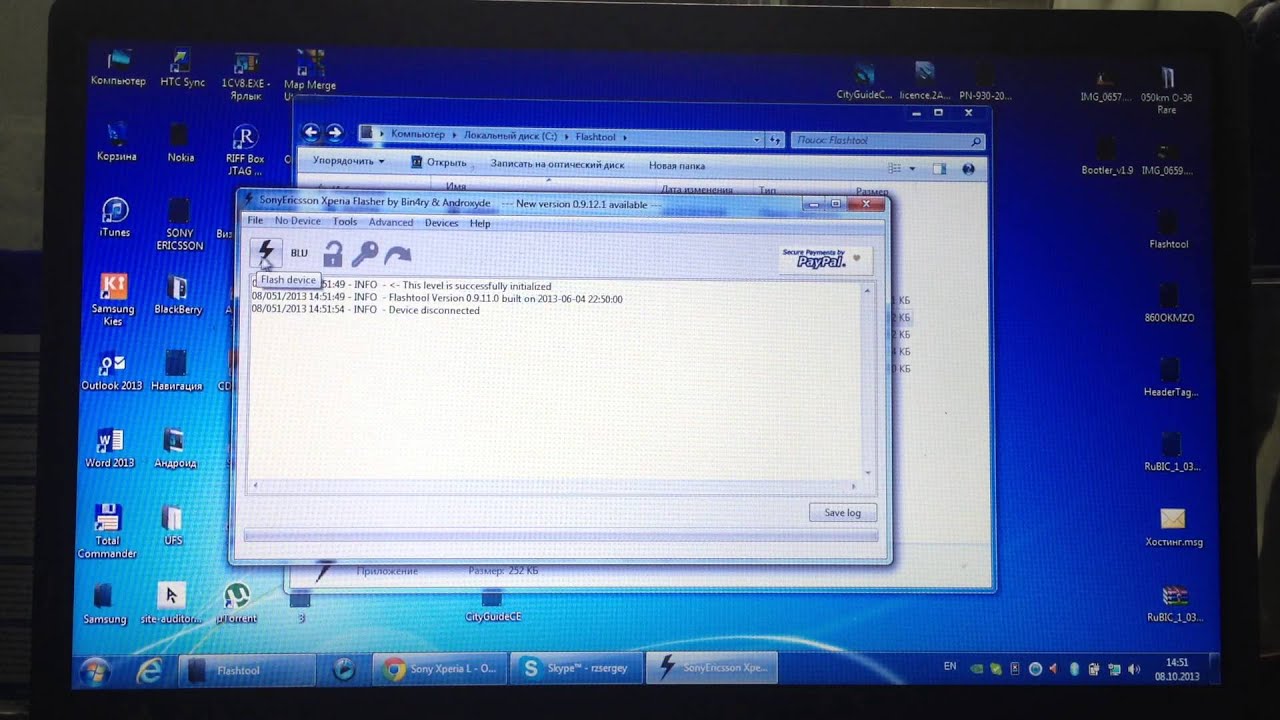Viewport: 1280px width, 720px height.
Task: Select the Nokia desktop icon
Action: 180,143
